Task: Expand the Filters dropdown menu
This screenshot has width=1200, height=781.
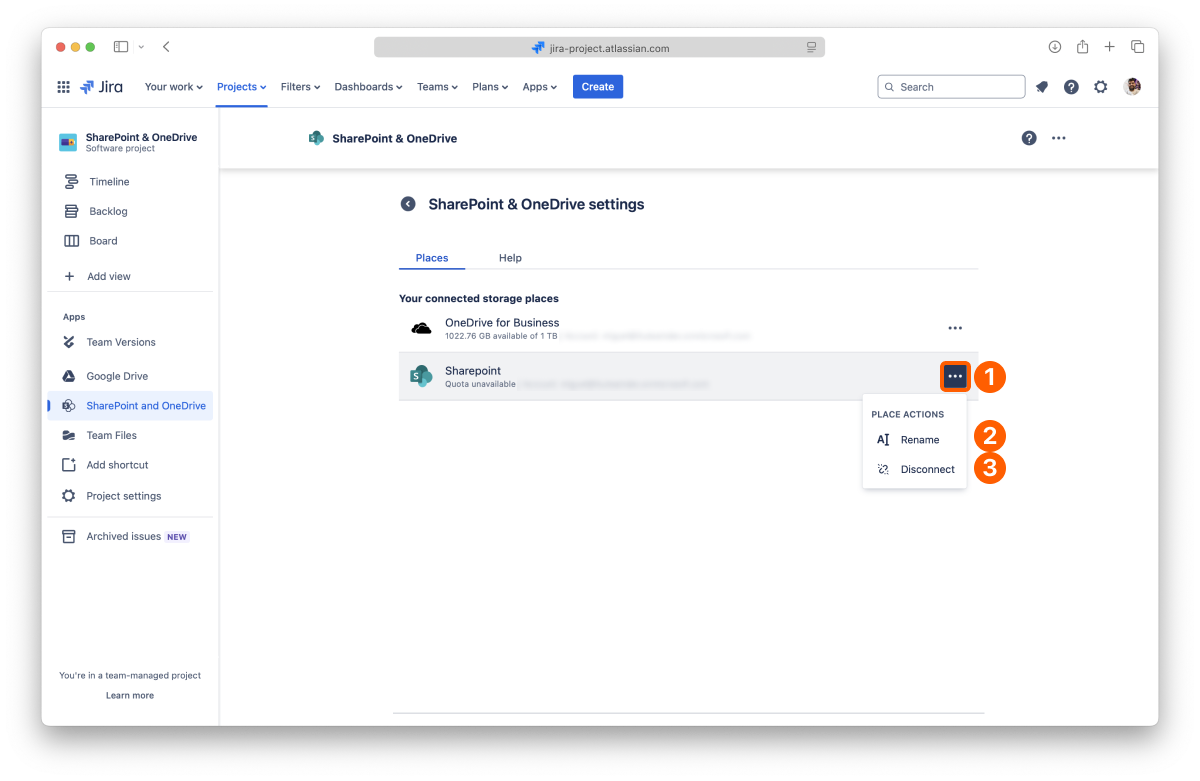Action: click(300, 87)
